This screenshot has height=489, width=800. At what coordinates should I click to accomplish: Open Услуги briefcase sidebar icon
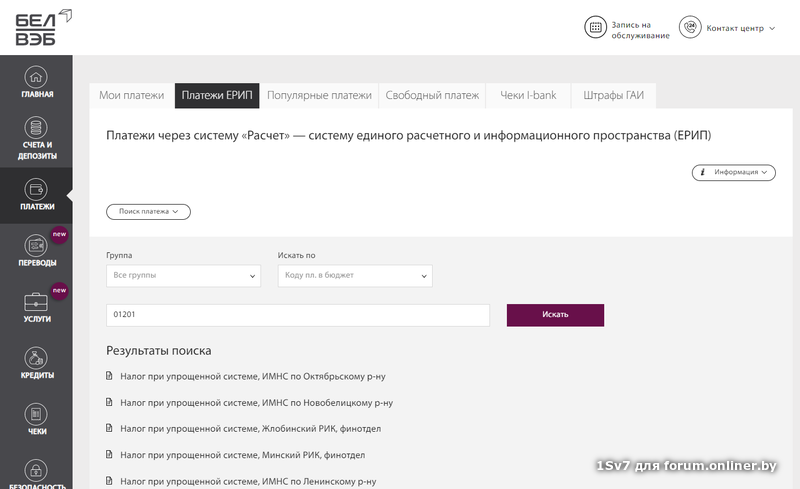point(36,302)
